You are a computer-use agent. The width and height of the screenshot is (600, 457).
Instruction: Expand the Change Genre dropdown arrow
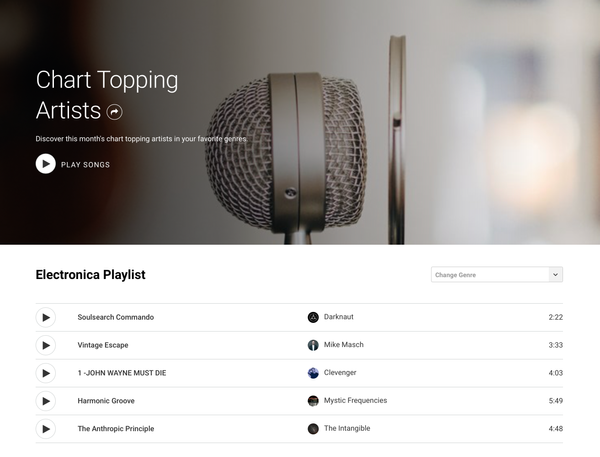tap(556, 274)
